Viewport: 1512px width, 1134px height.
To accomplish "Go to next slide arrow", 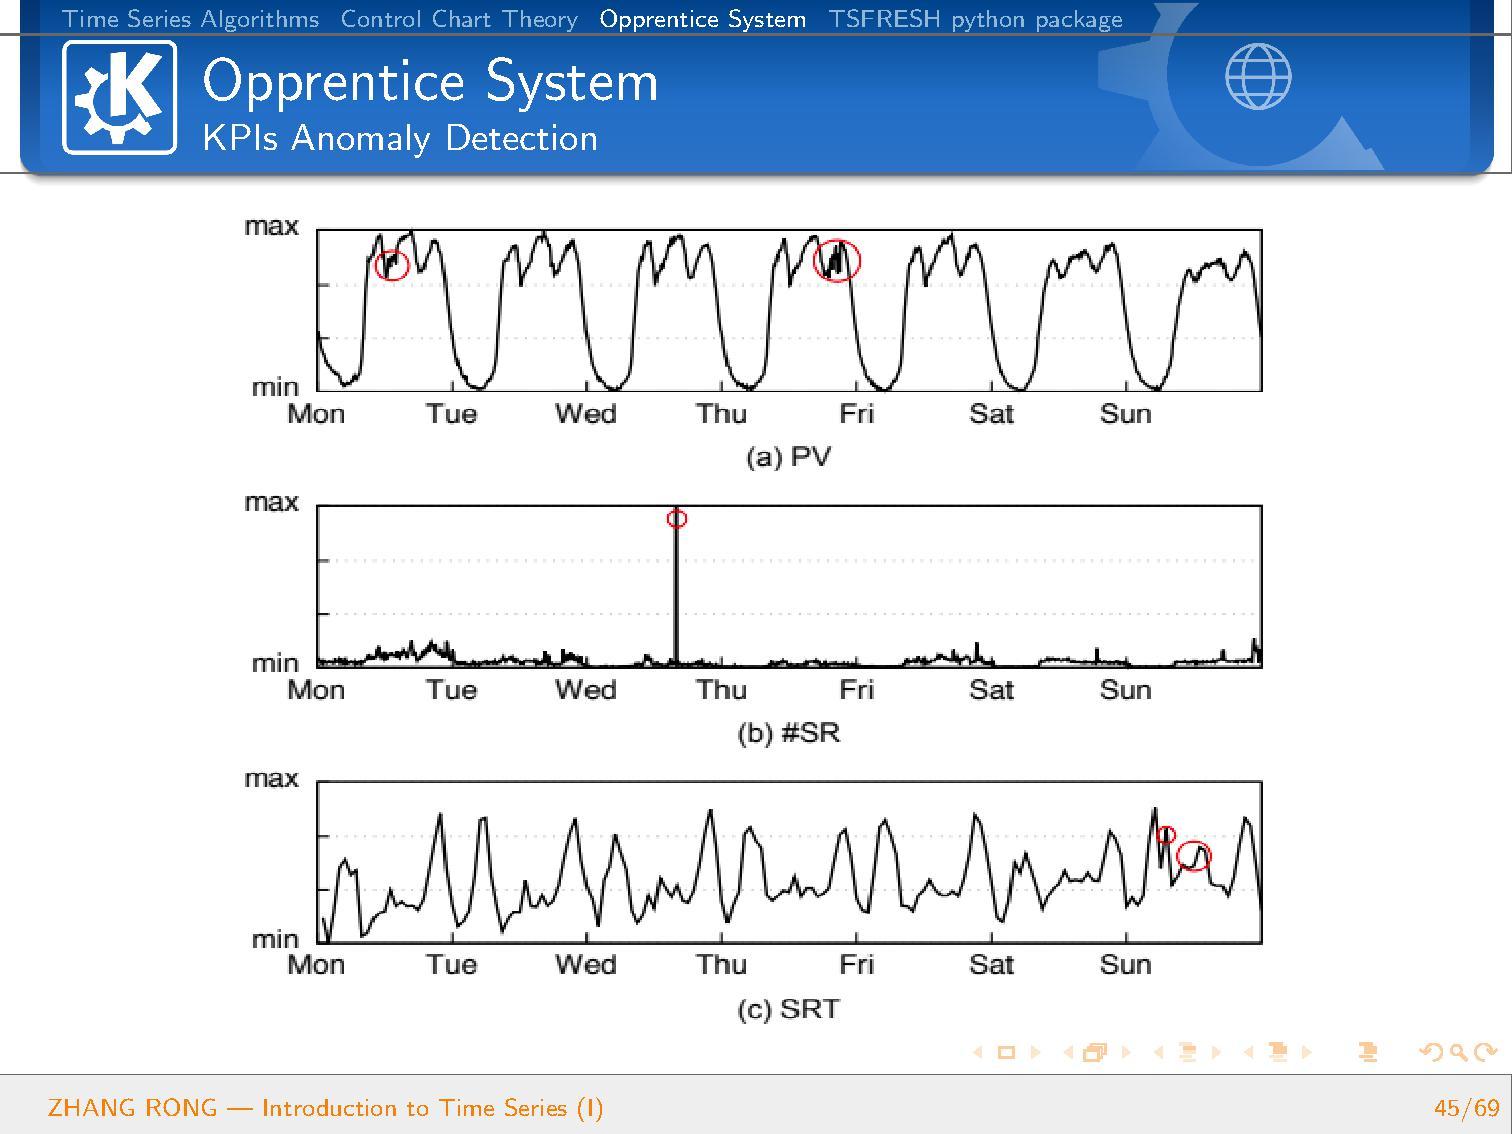I will click(1036, 1052).
